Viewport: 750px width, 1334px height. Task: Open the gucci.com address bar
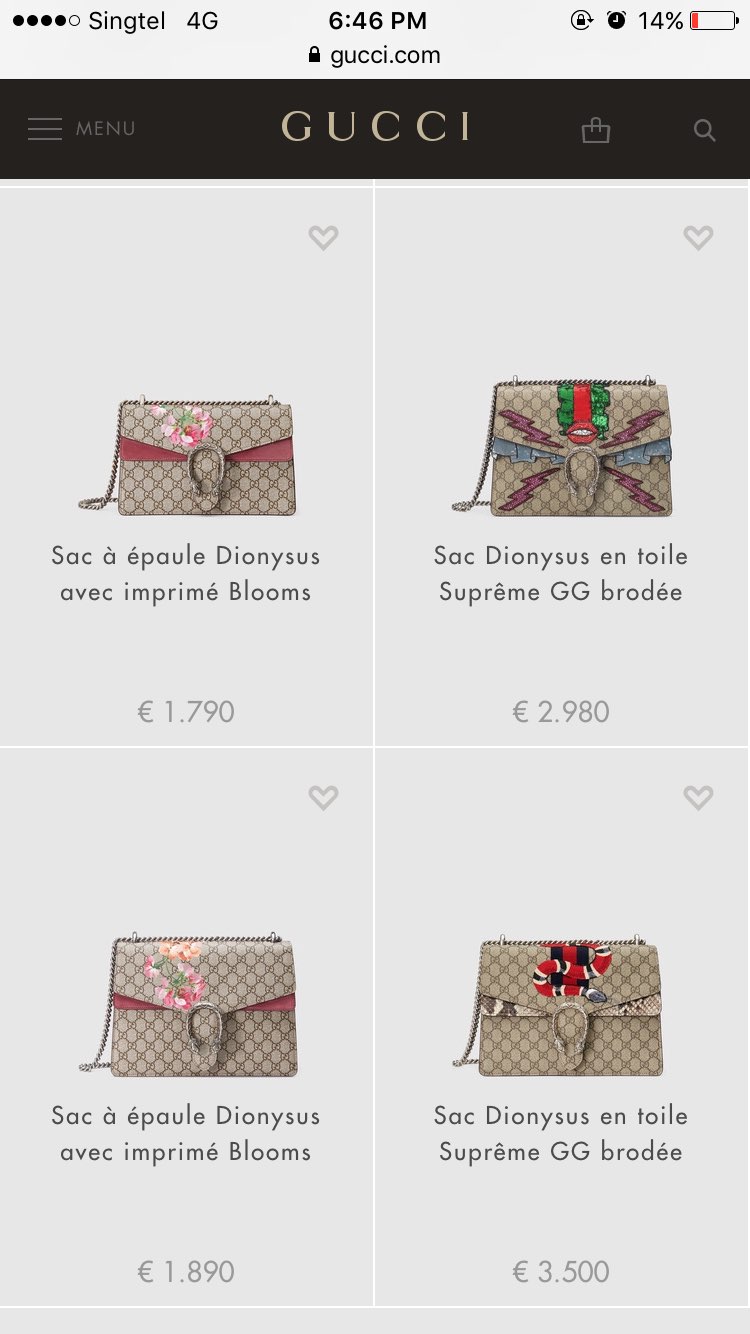(375, 55)
